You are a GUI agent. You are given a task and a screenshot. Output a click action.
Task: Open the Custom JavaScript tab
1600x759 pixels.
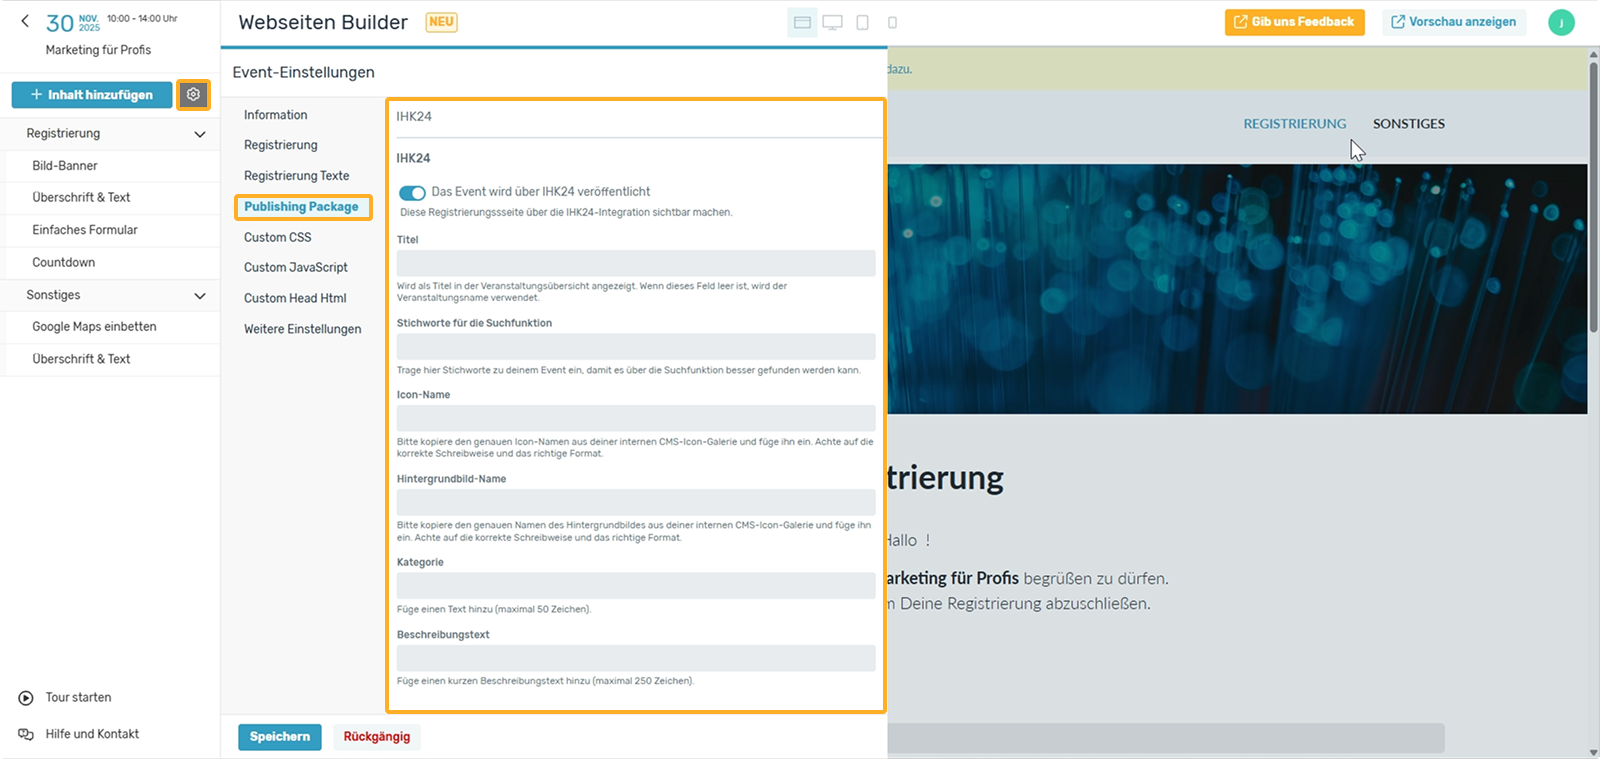pyautogui.click(x=295, y=268)
